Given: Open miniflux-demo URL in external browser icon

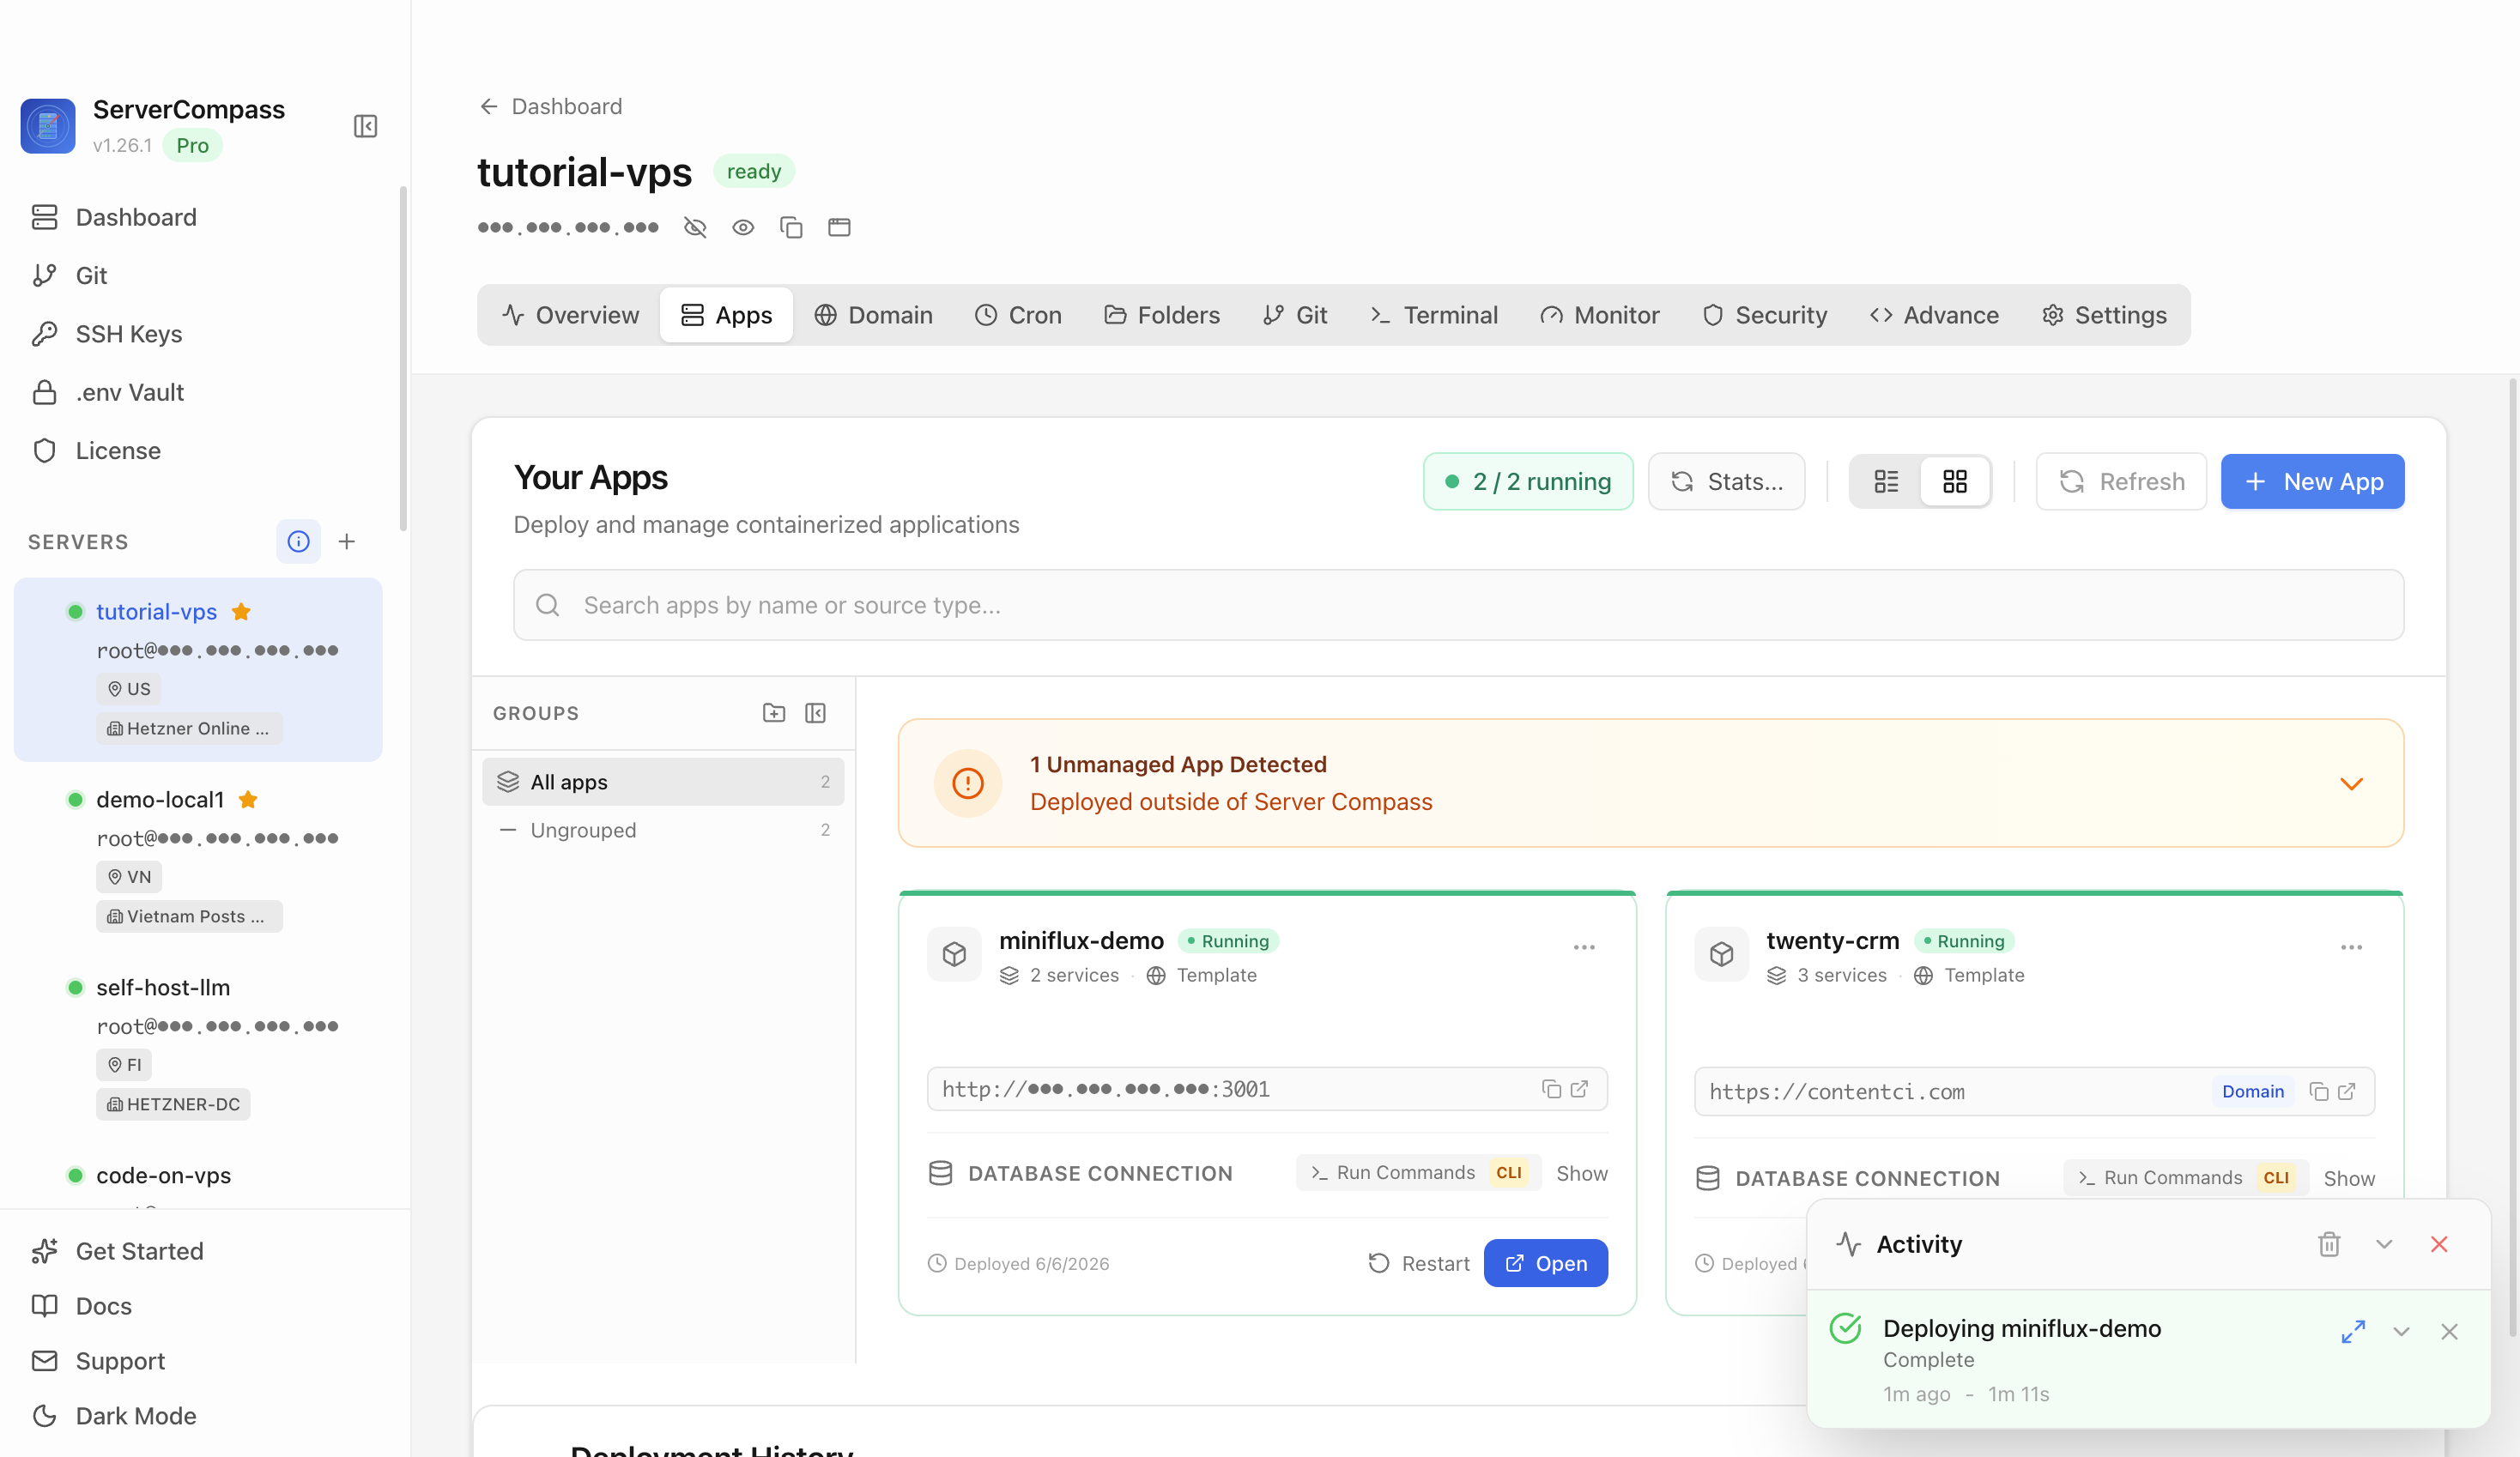Looking at the screenshot, I should pos(1579,1089).
